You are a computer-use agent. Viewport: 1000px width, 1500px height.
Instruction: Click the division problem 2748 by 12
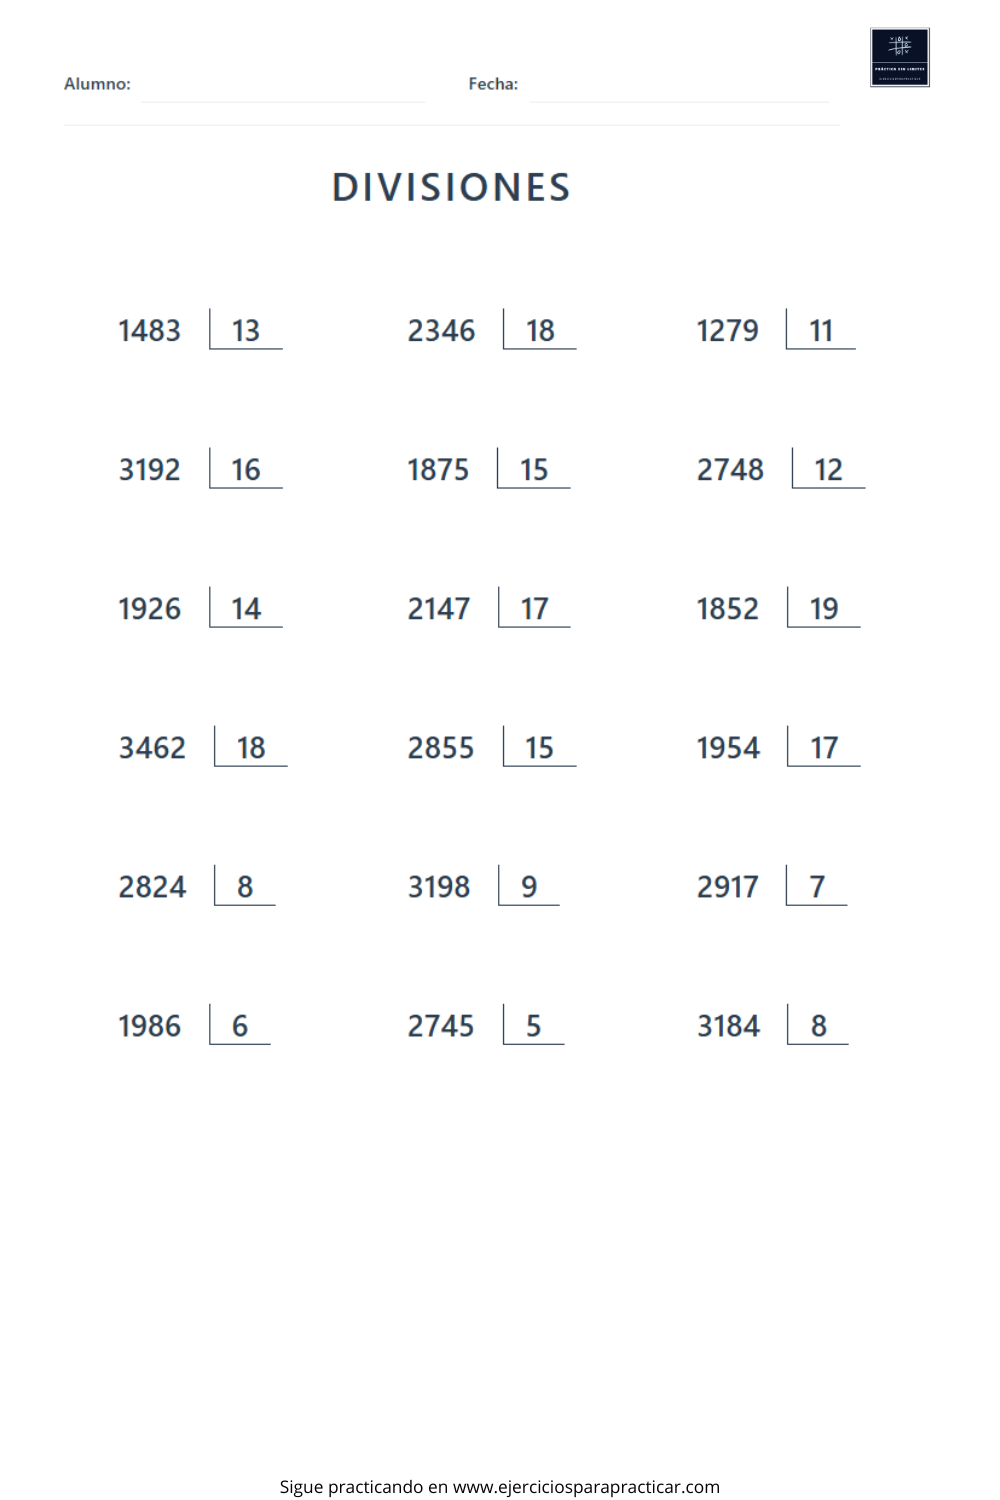tap(781, 469)
